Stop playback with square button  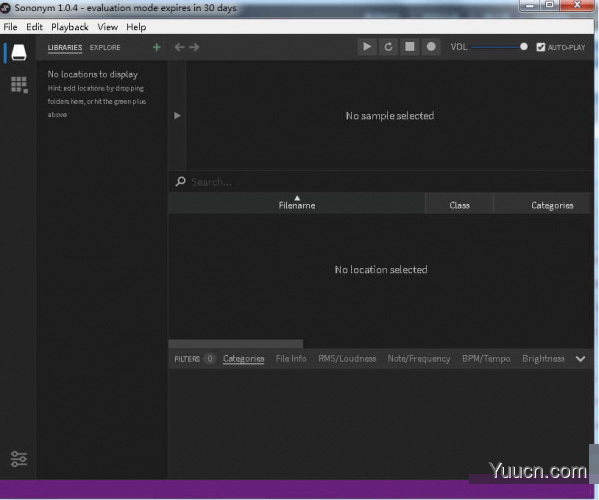click(x=410, y=47)
